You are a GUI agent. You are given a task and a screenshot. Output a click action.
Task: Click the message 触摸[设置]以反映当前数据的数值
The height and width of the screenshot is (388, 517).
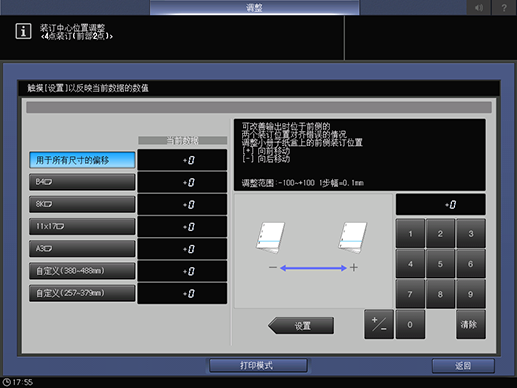(x=88, y=88)
